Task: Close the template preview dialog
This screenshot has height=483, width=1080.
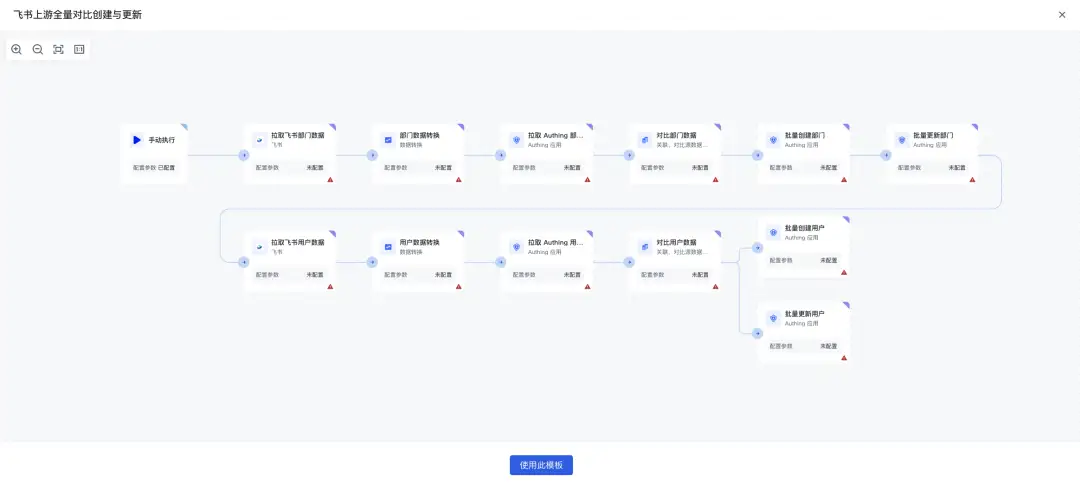Action: (x=1062, y=14)
